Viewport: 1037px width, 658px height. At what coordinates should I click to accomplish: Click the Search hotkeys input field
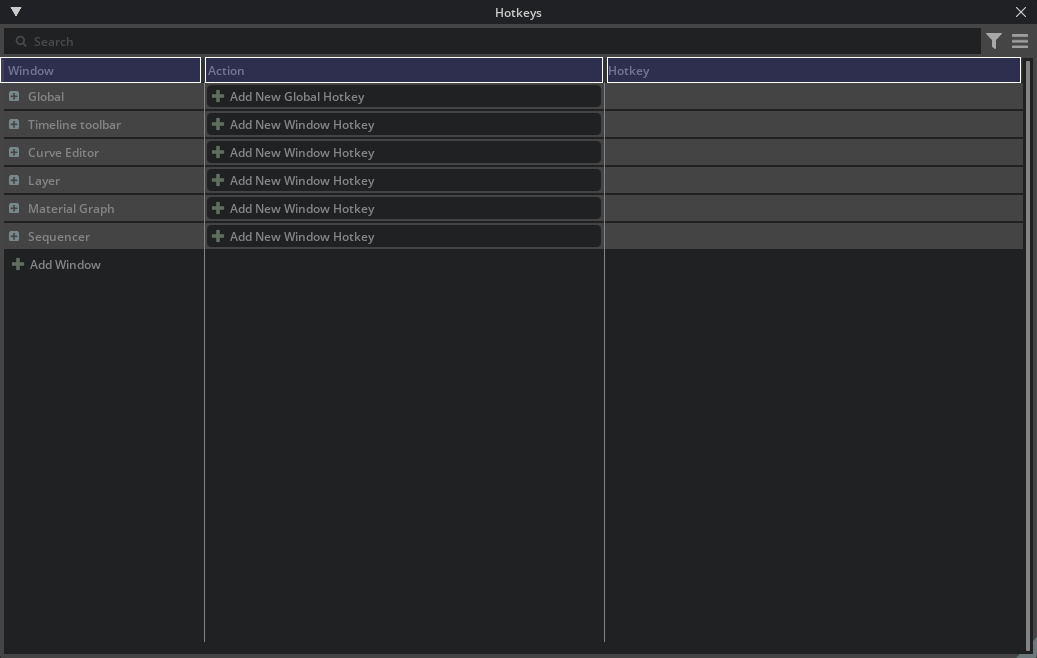[492, 42]
